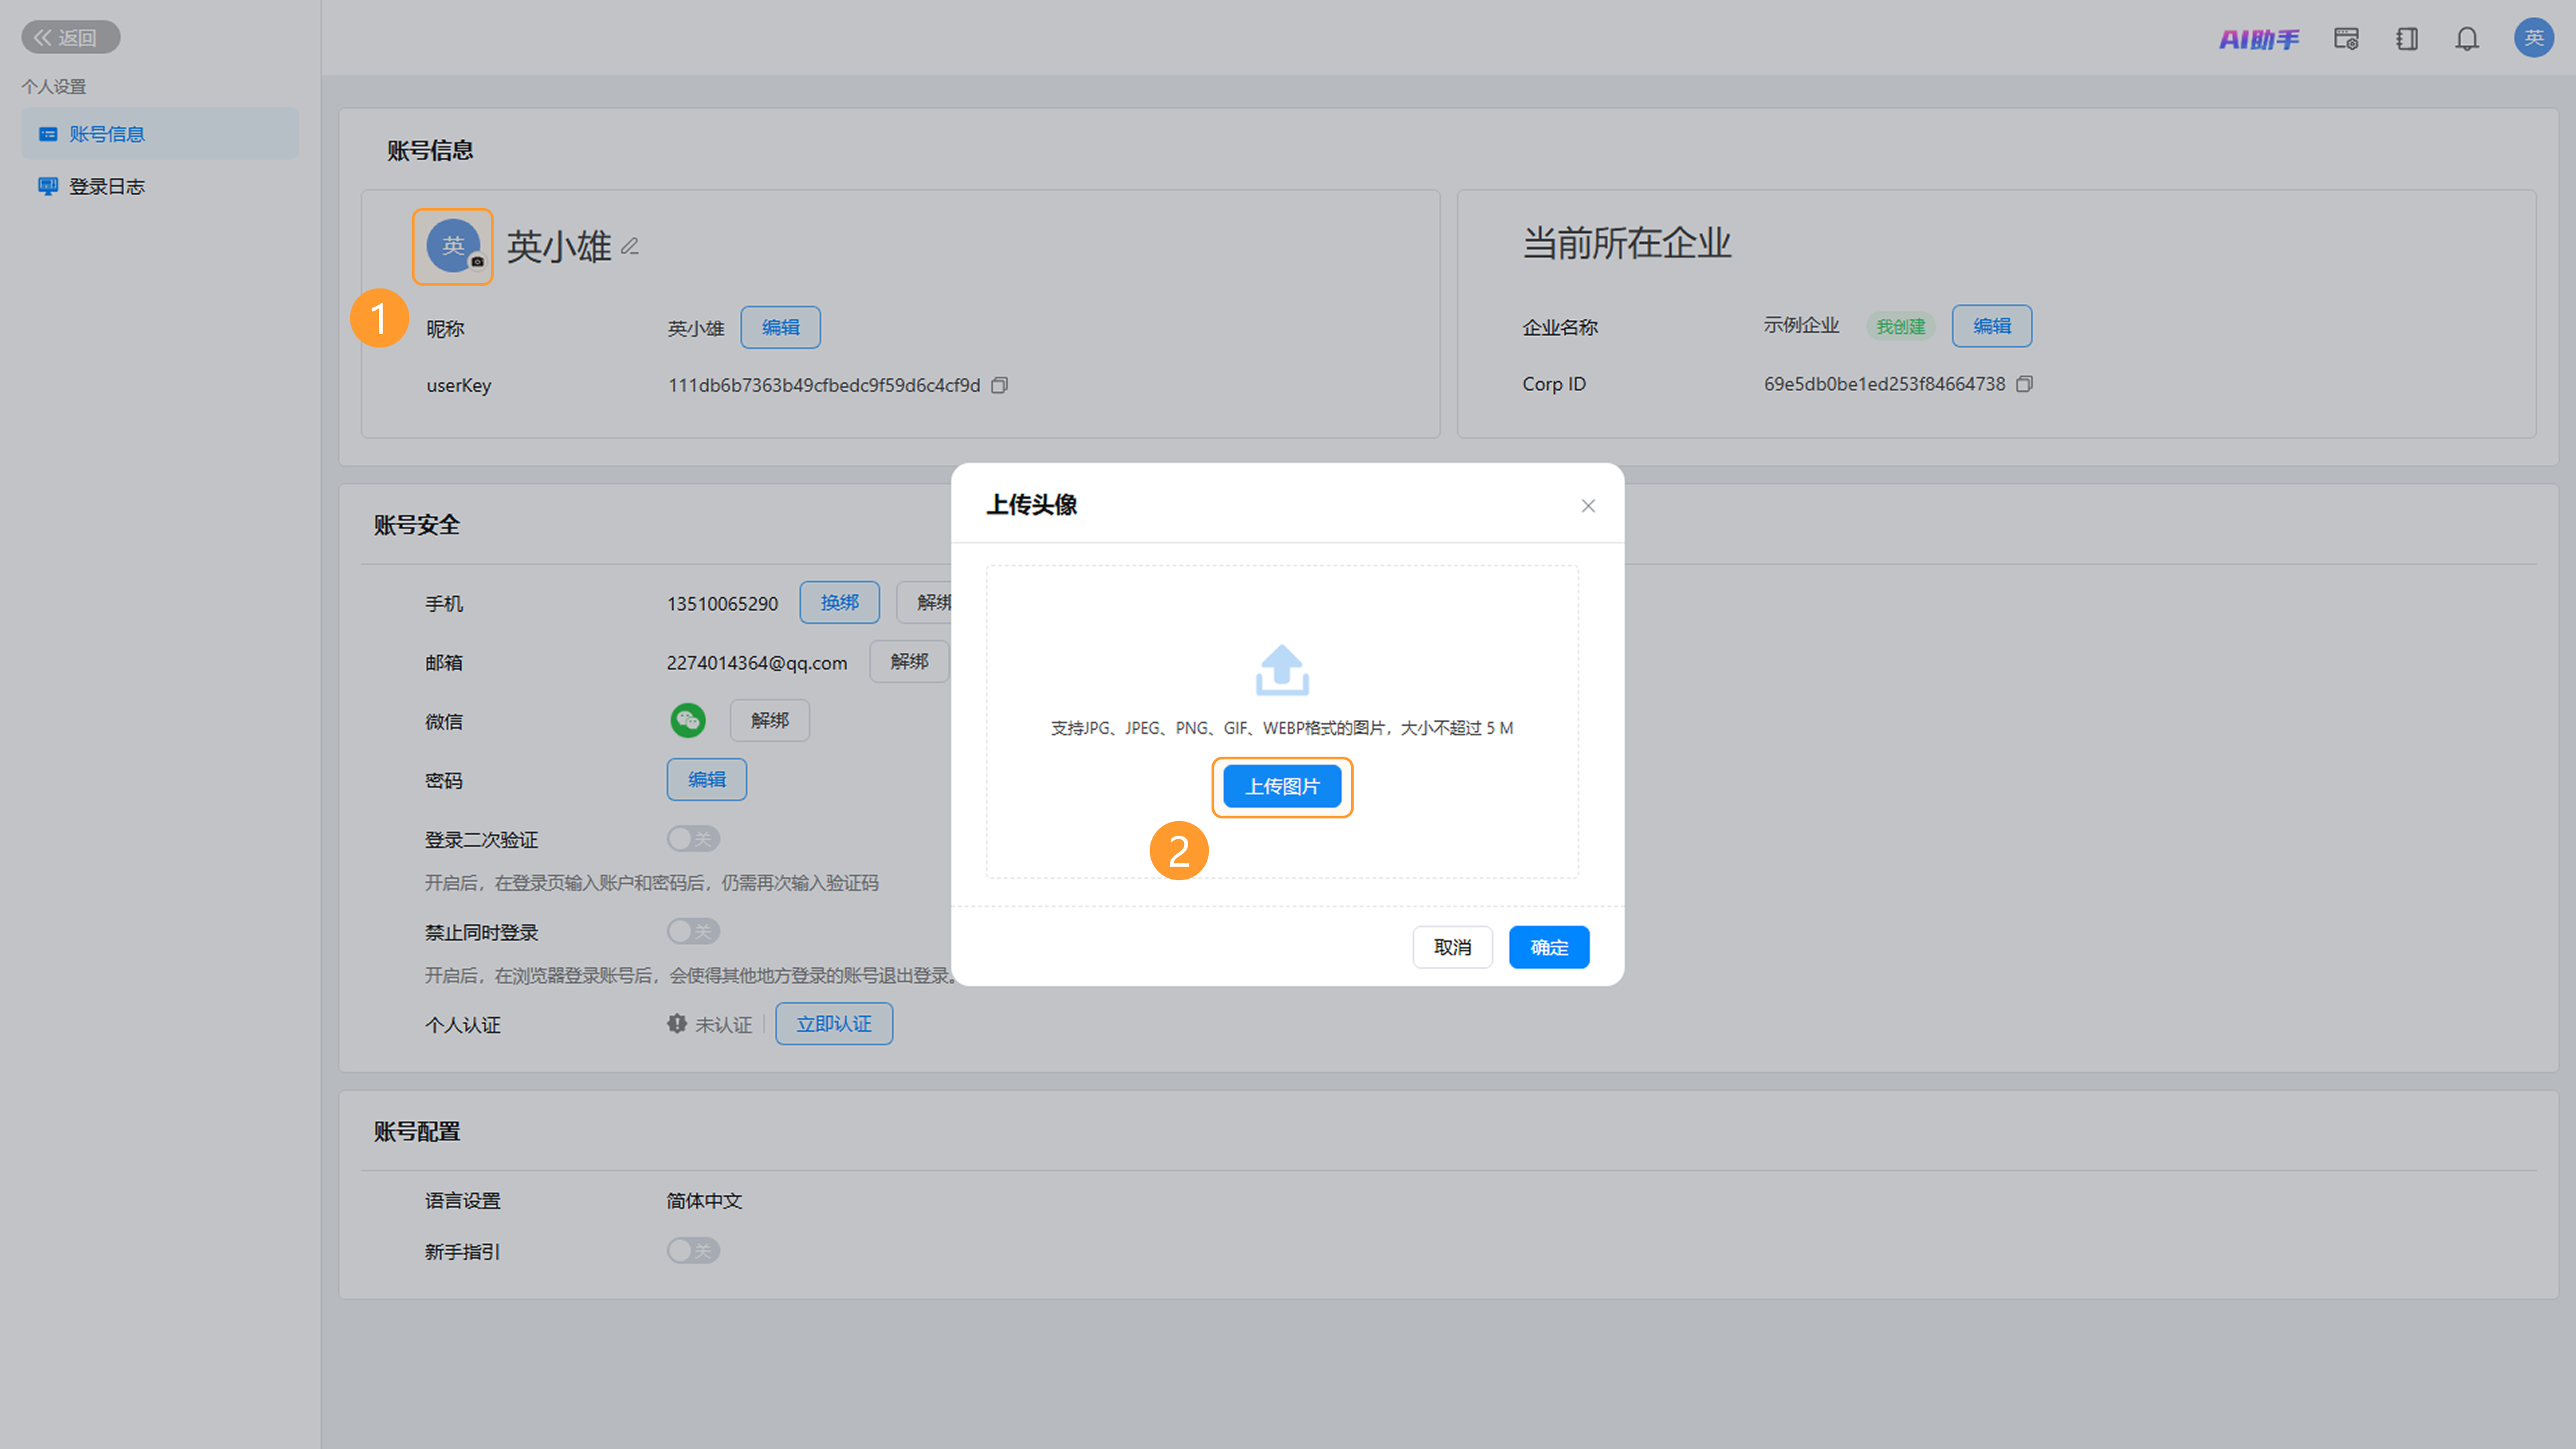Image resolution: width=2576 pixels, height=1449 pixels.
Task: Click email 2274014364@qq.com
Action: 756,663
